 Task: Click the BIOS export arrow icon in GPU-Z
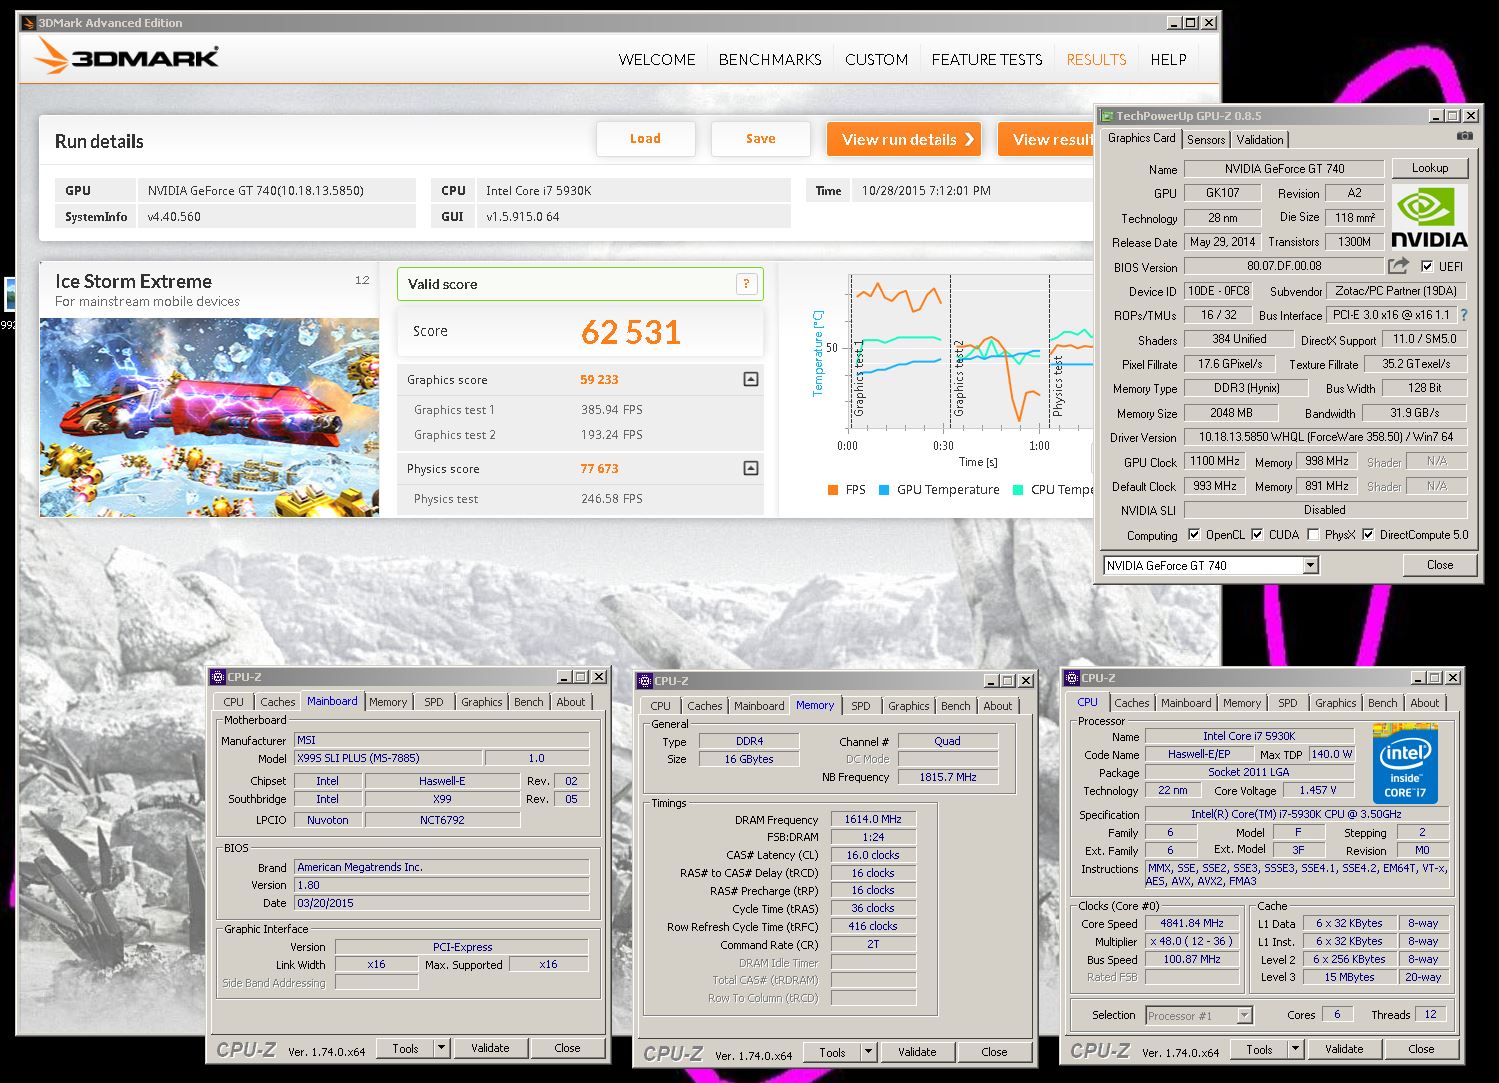click(x=1398, y=266)
